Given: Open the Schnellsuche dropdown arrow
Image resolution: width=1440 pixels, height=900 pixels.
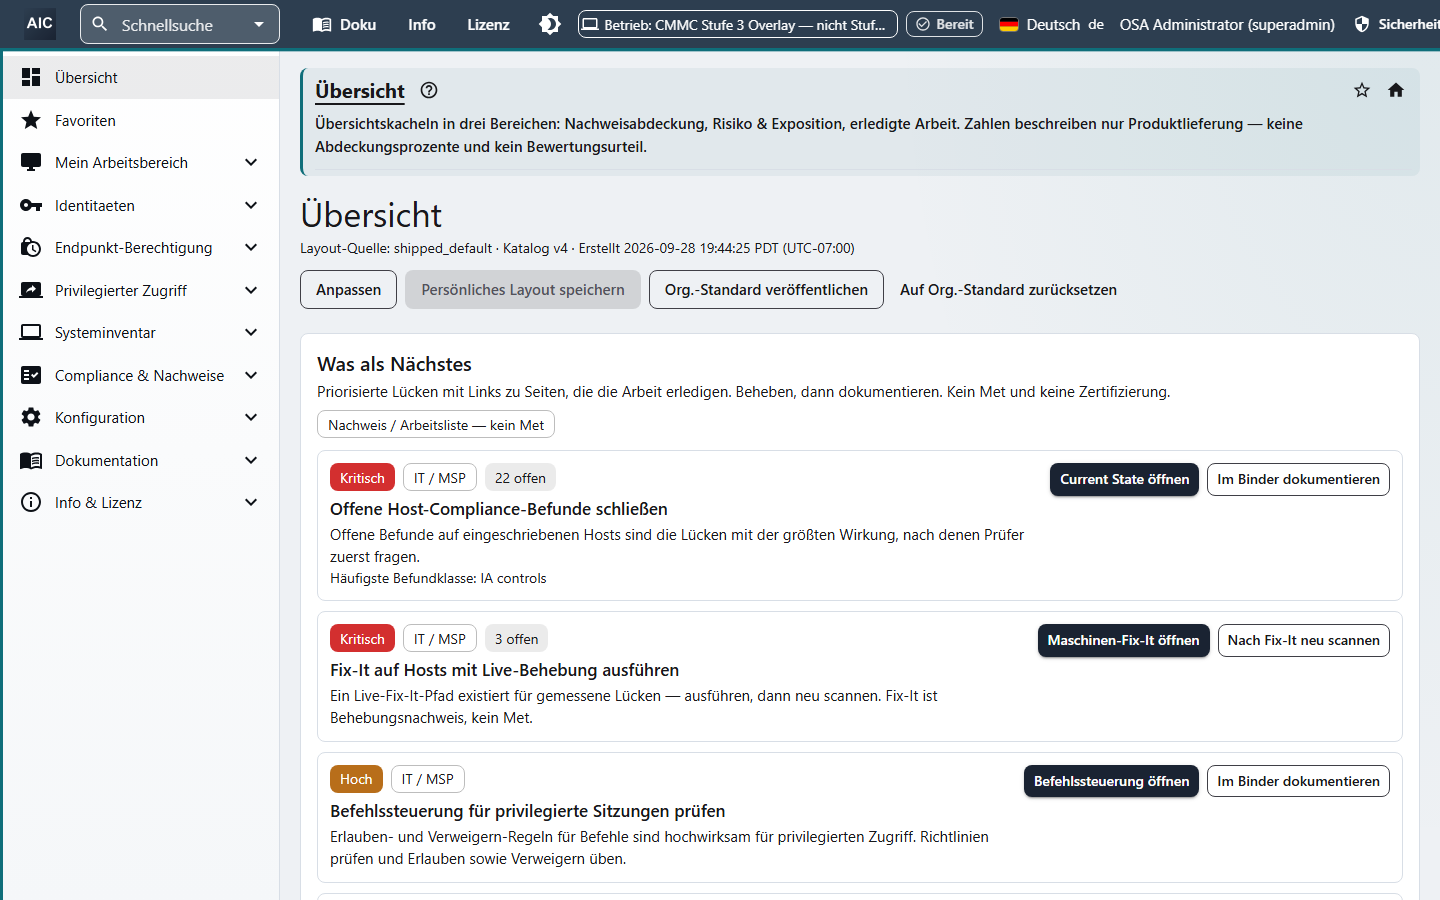Looking at the screenshot, I should [259, 25].
